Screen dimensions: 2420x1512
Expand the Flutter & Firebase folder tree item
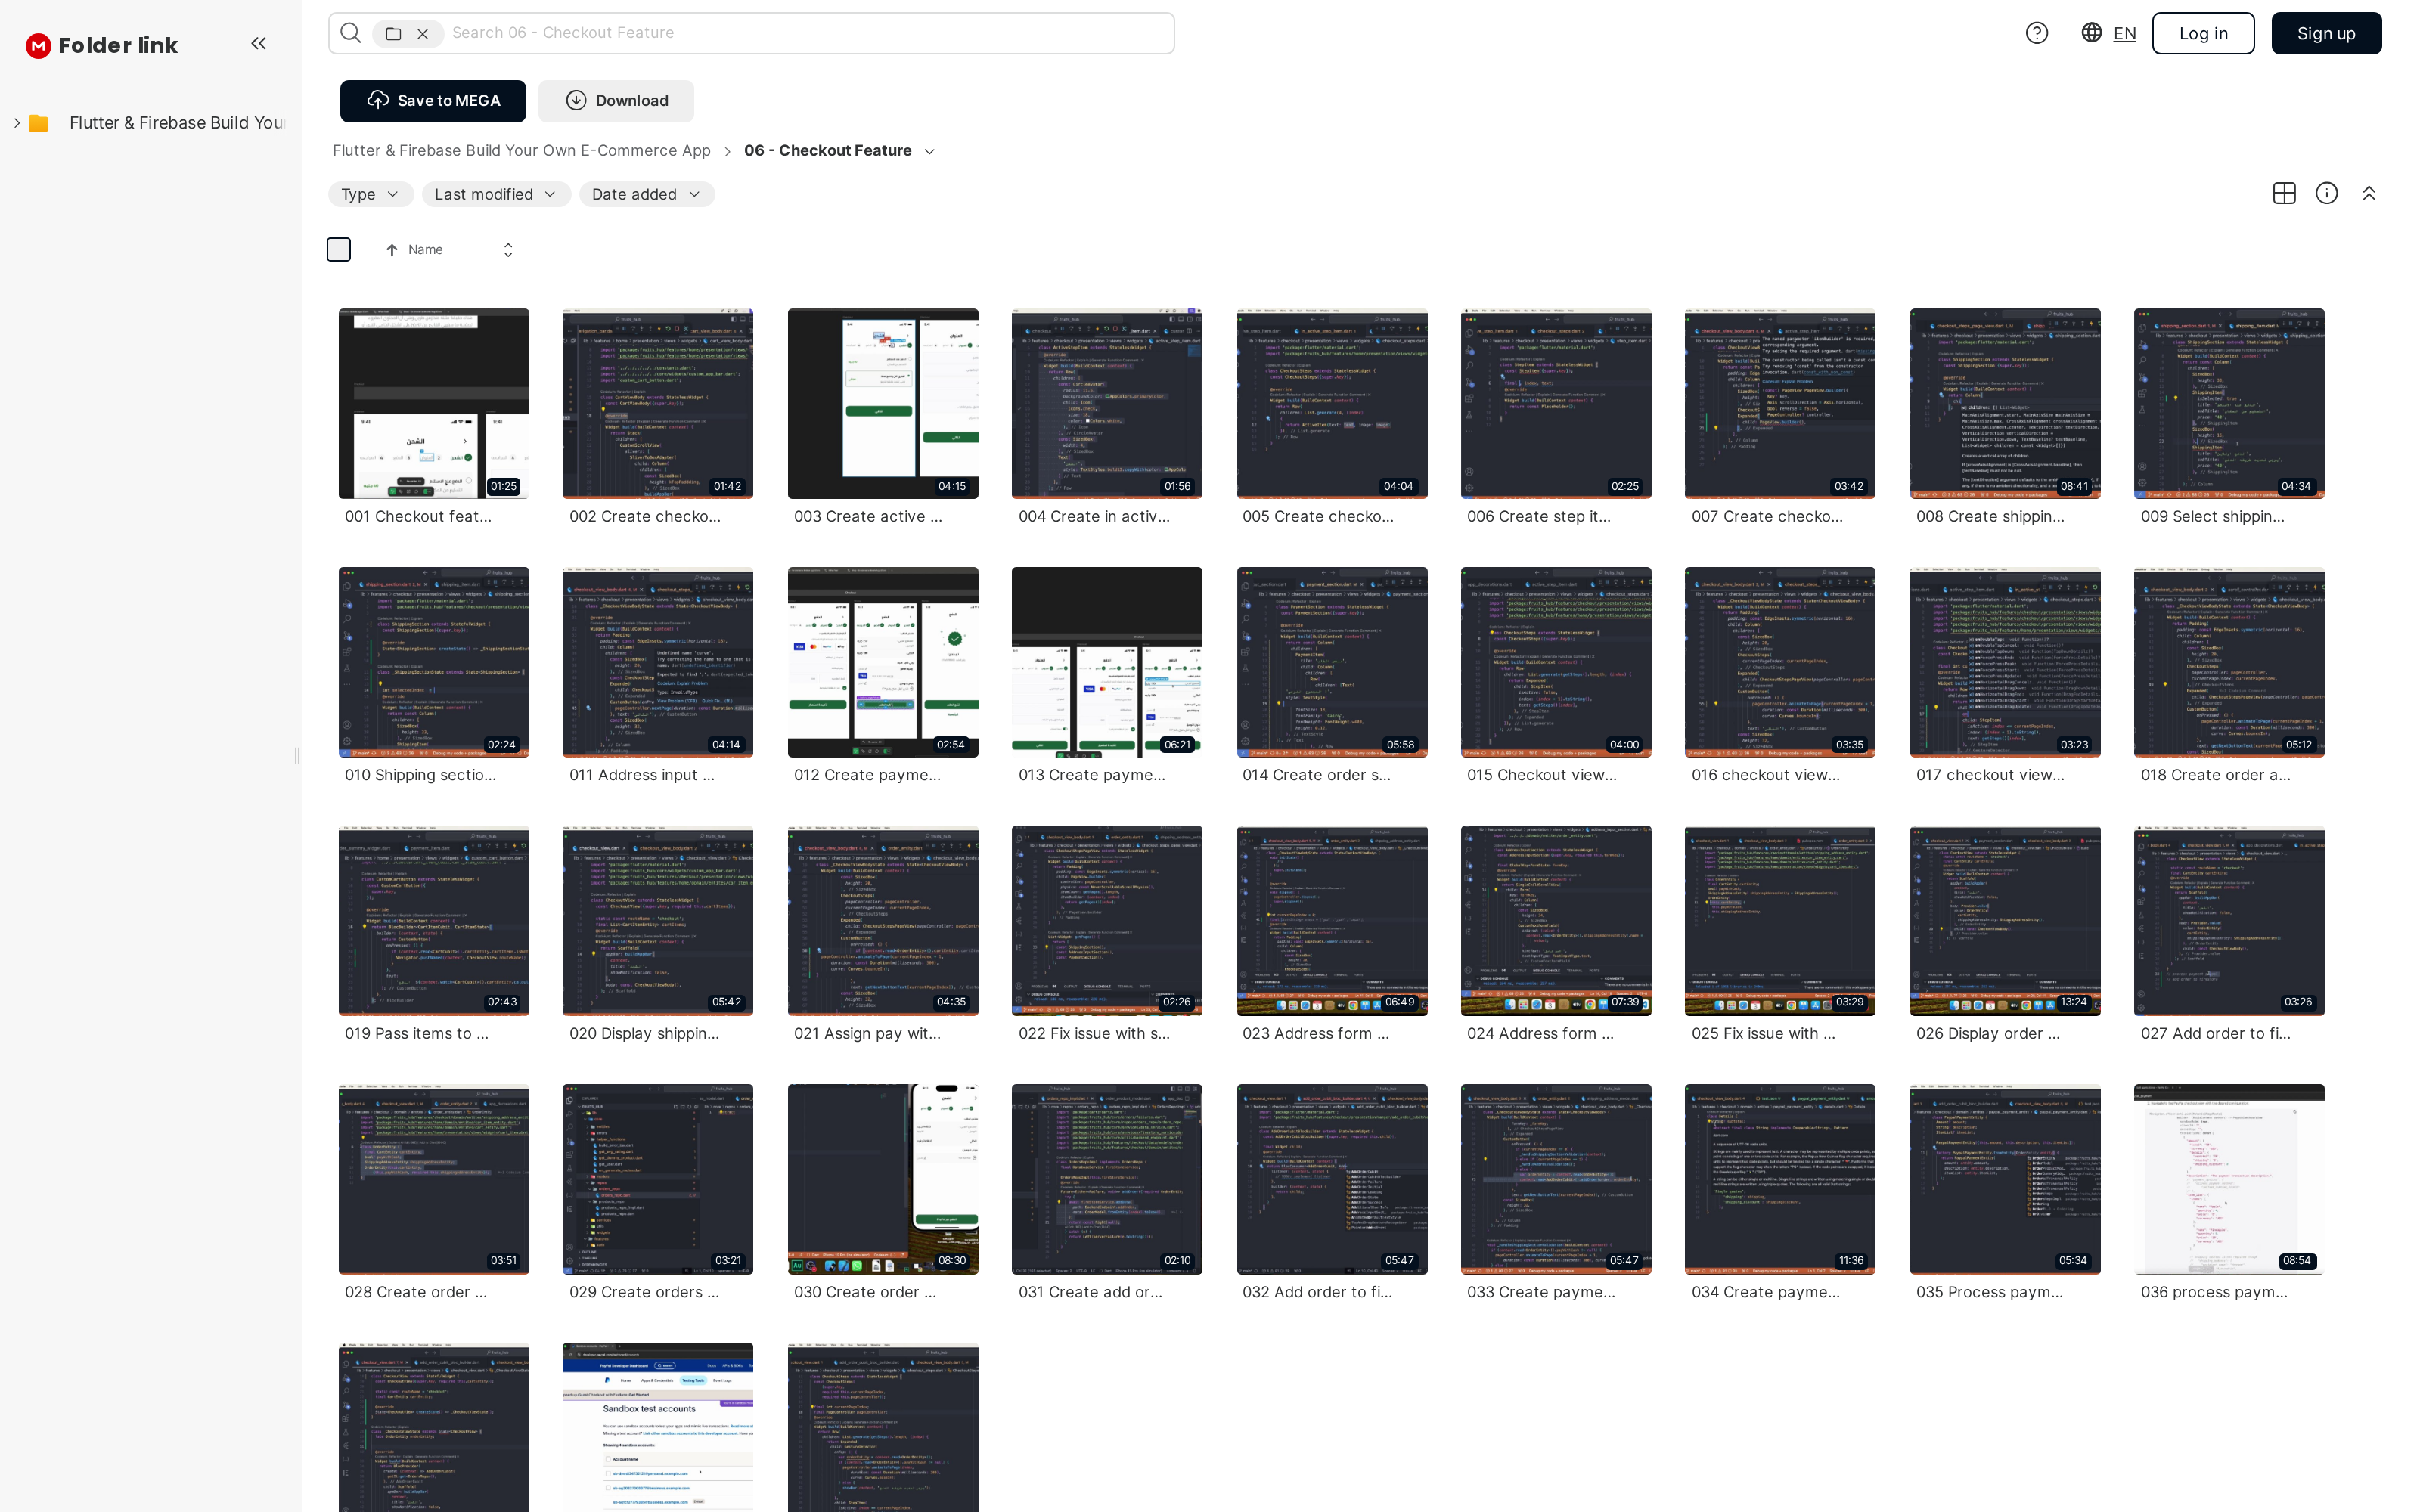click(x=17, y=123)
